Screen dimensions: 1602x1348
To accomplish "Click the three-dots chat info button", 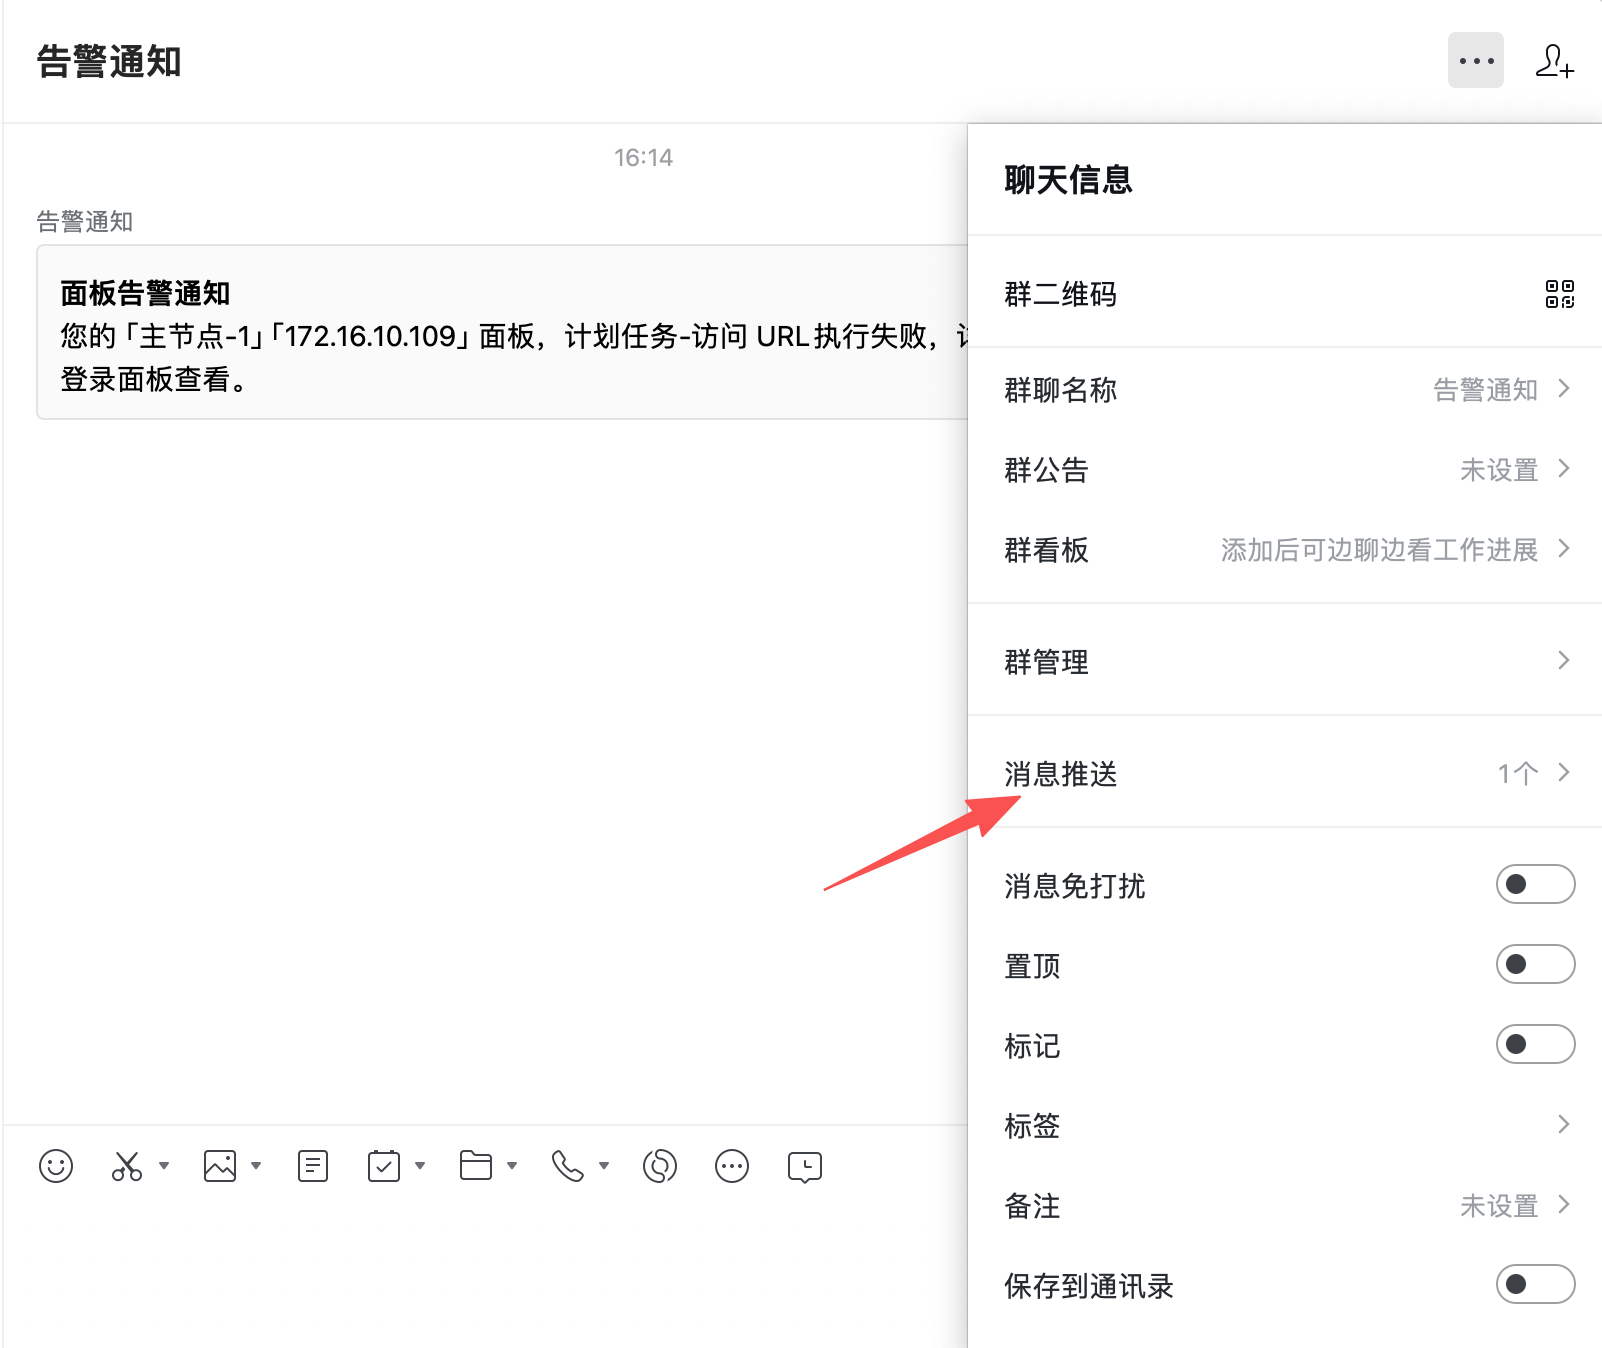I will [x=1475, y=61].
